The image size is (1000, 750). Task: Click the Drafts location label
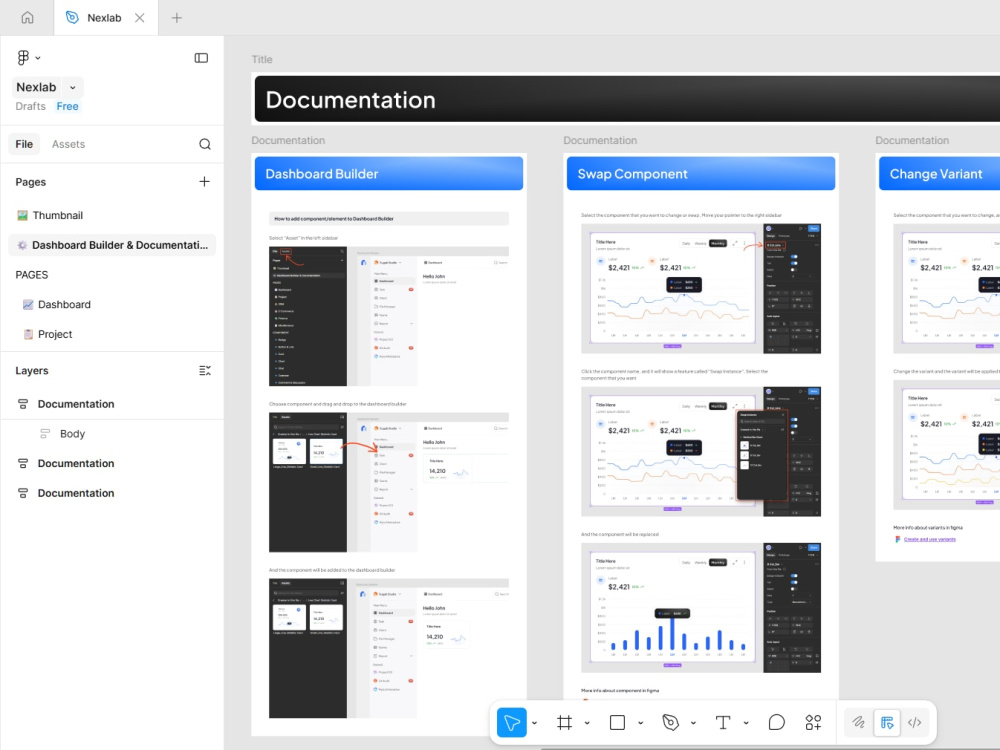point(31,107)
